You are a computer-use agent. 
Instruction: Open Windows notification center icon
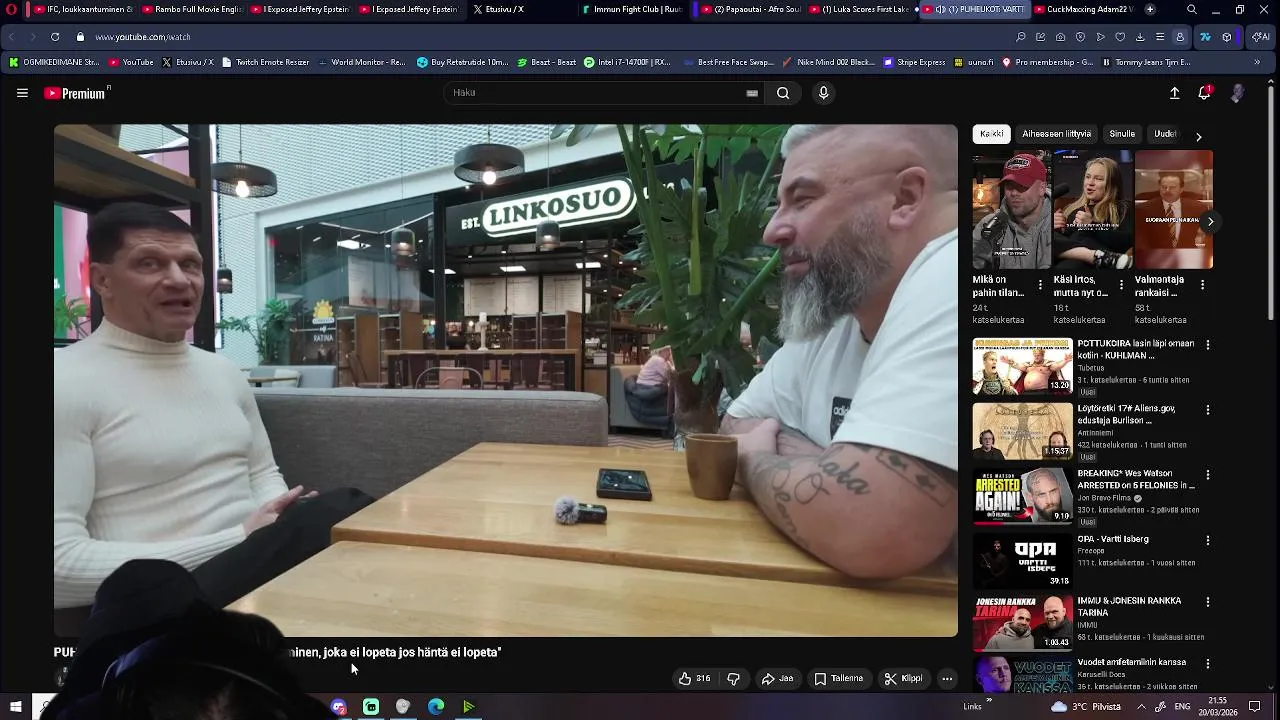click(x=1254, y=707)
